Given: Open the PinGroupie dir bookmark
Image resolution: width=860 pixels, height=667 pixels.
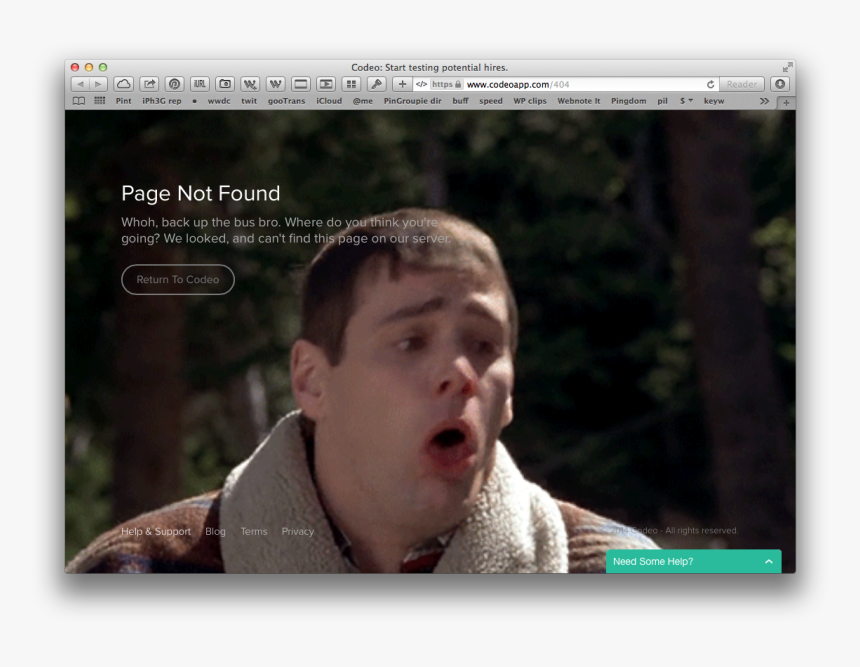Looking at the screenshot, I should click(x=412, y=101).
